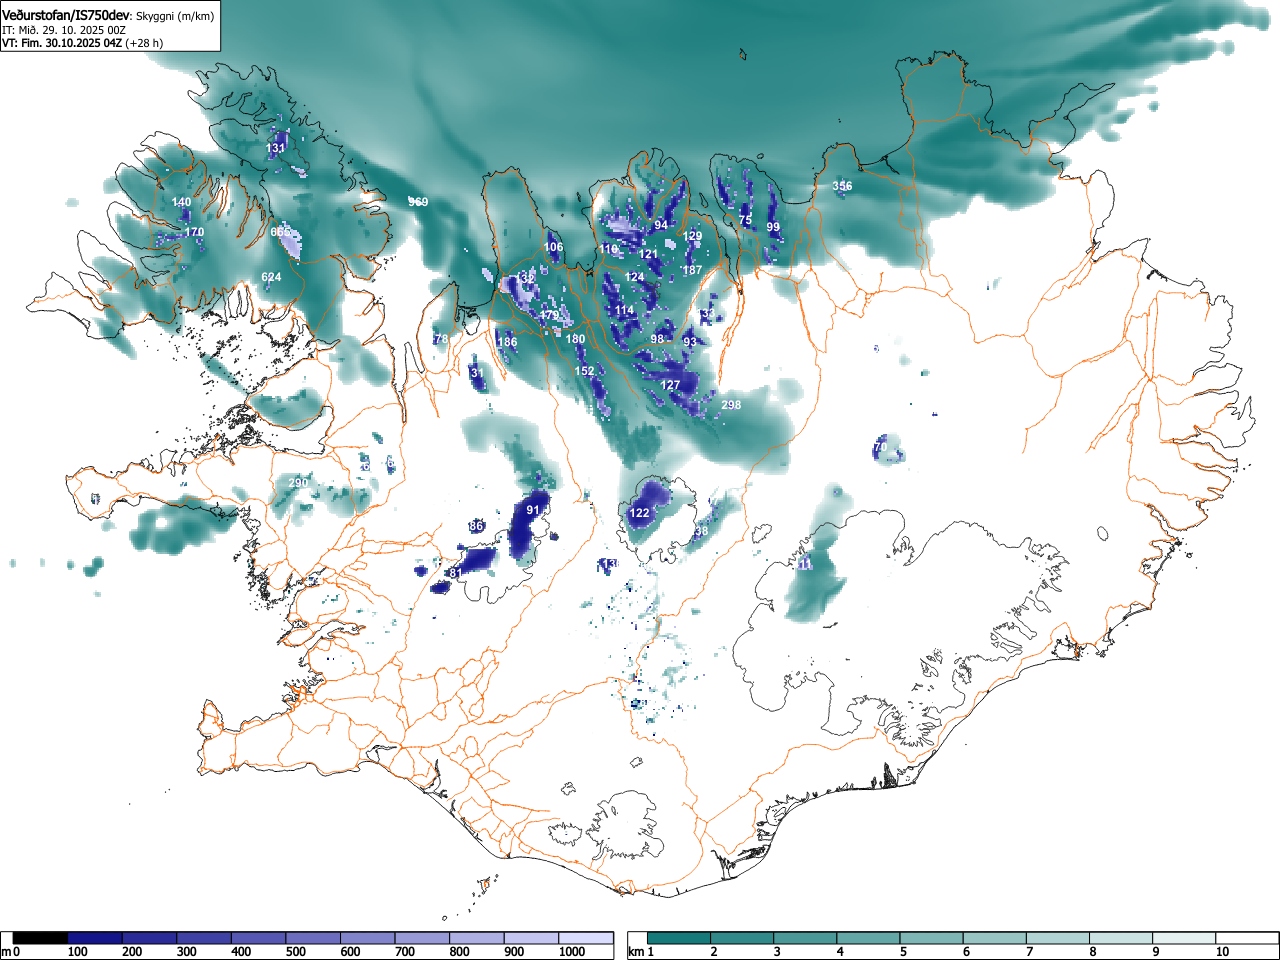Click visibility value 356 in the northeast
The image size is (1280, 960).
[x=842, y=186]
